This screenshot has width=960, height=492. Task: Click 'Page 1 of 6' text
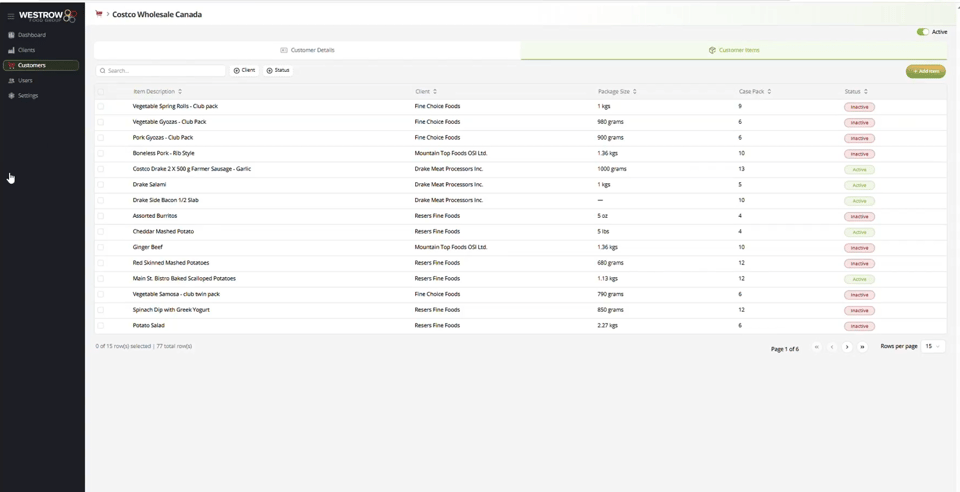pos(784,349)
